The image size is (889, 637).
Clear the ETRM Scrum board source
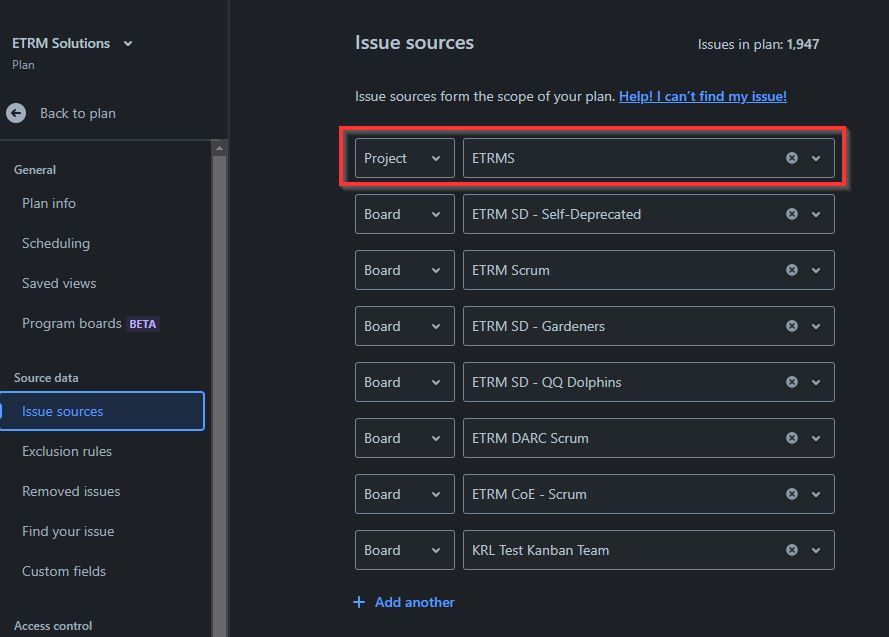(x=792, y=270)
